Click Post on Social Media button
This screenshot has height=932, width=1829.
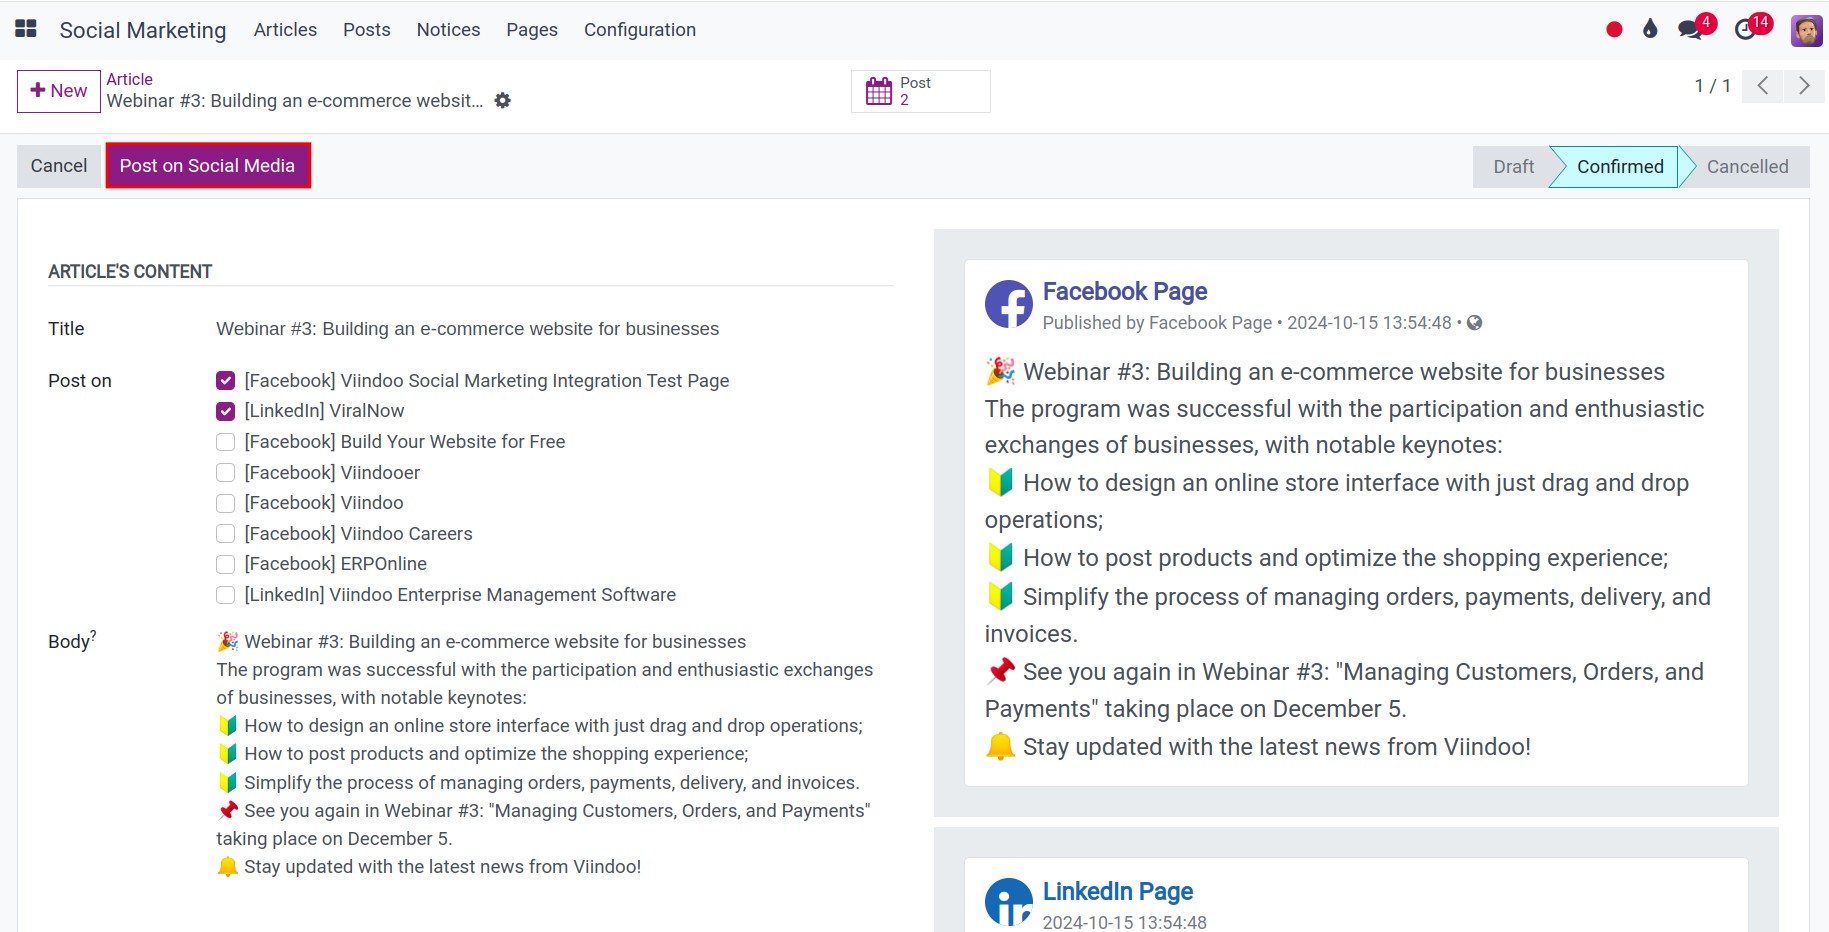coord(208,166)
